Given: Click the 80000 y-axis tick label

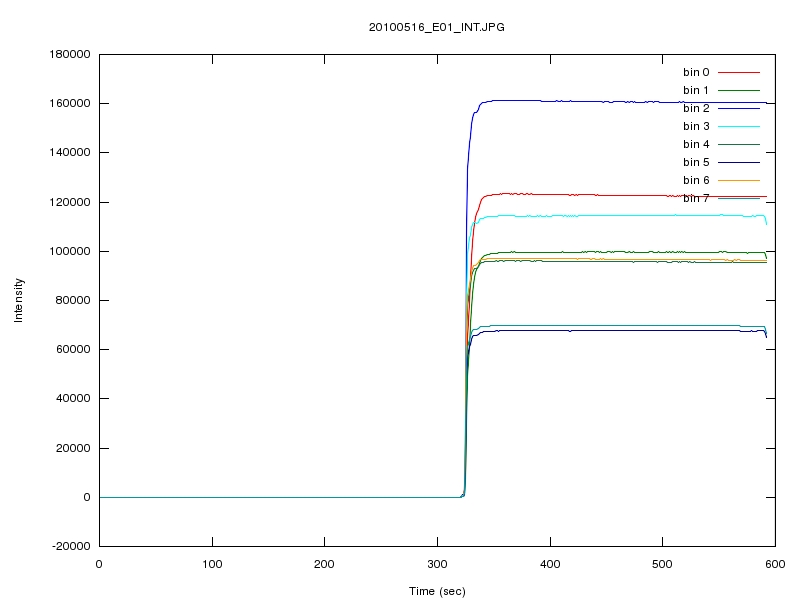Looking at the screenshot, I should (73, 300).
